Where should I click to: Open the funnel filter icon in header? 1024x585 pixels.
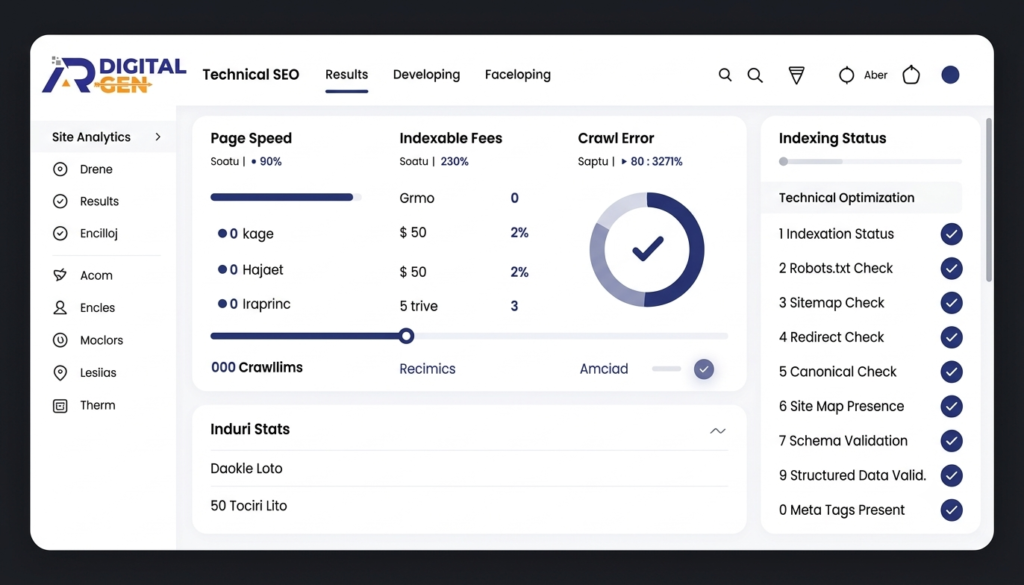(x=796, y=75)
